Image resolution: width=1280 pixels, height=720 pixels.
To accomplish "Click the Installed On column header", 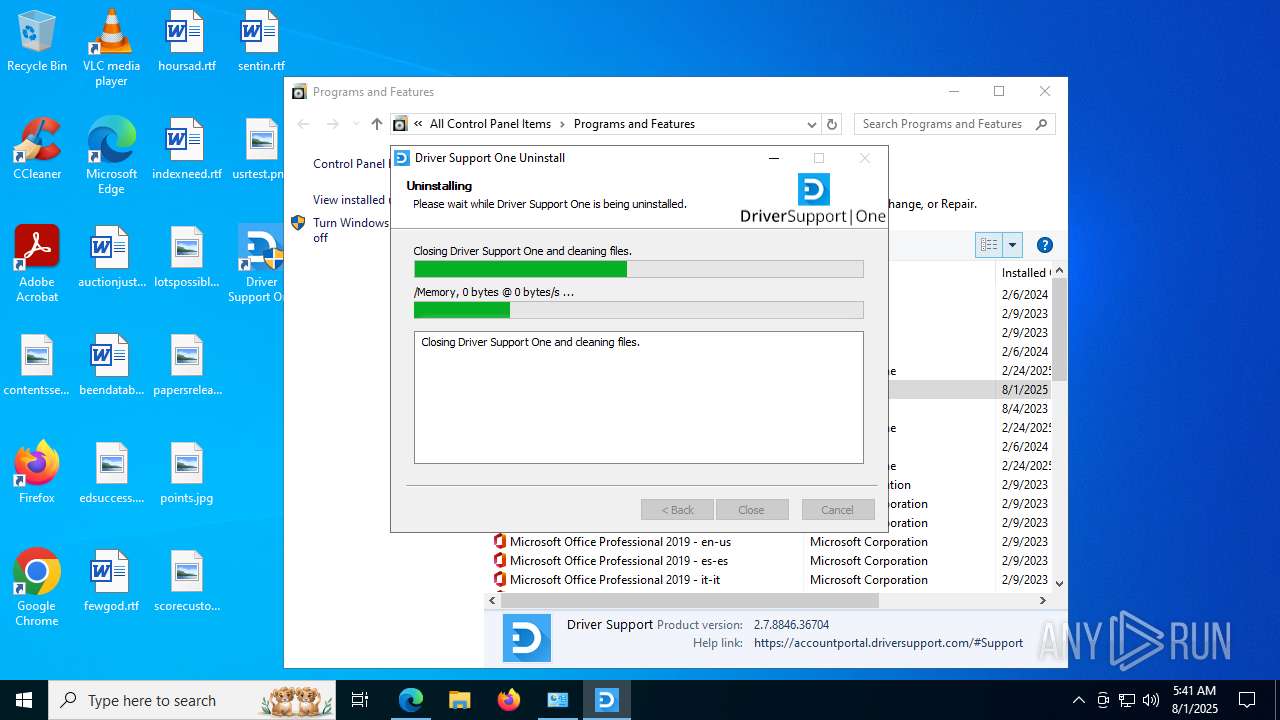I will click(x=1024, y=273).
